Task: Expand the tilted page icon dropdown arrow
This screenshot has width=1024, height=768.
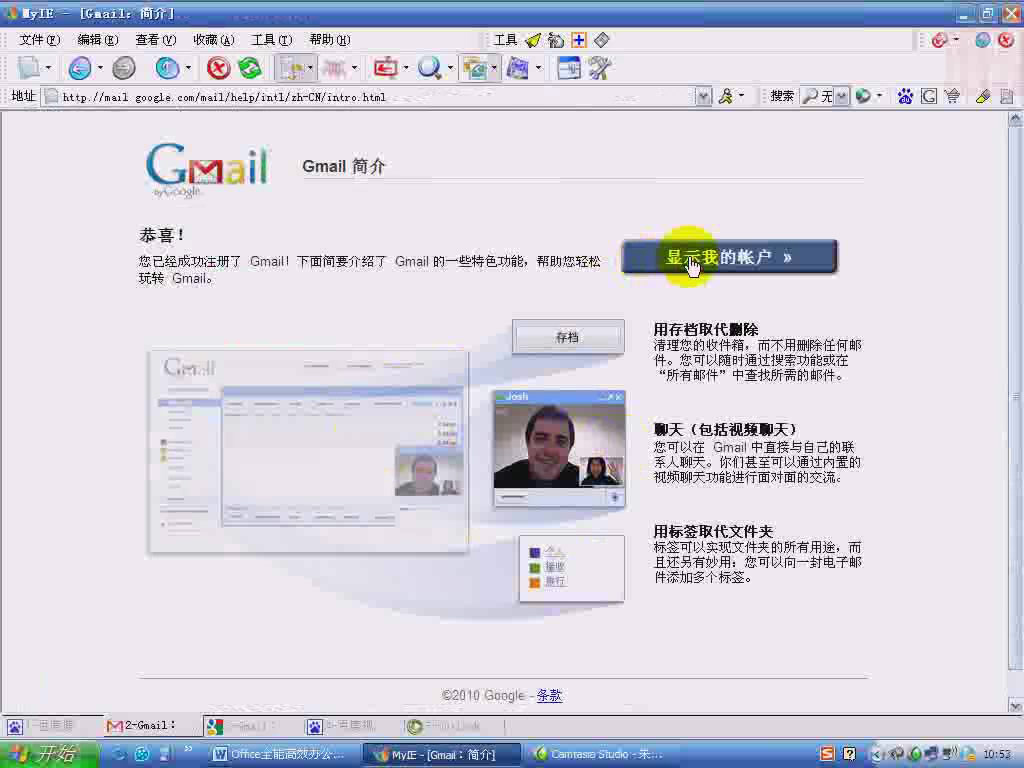Action: 538,68
